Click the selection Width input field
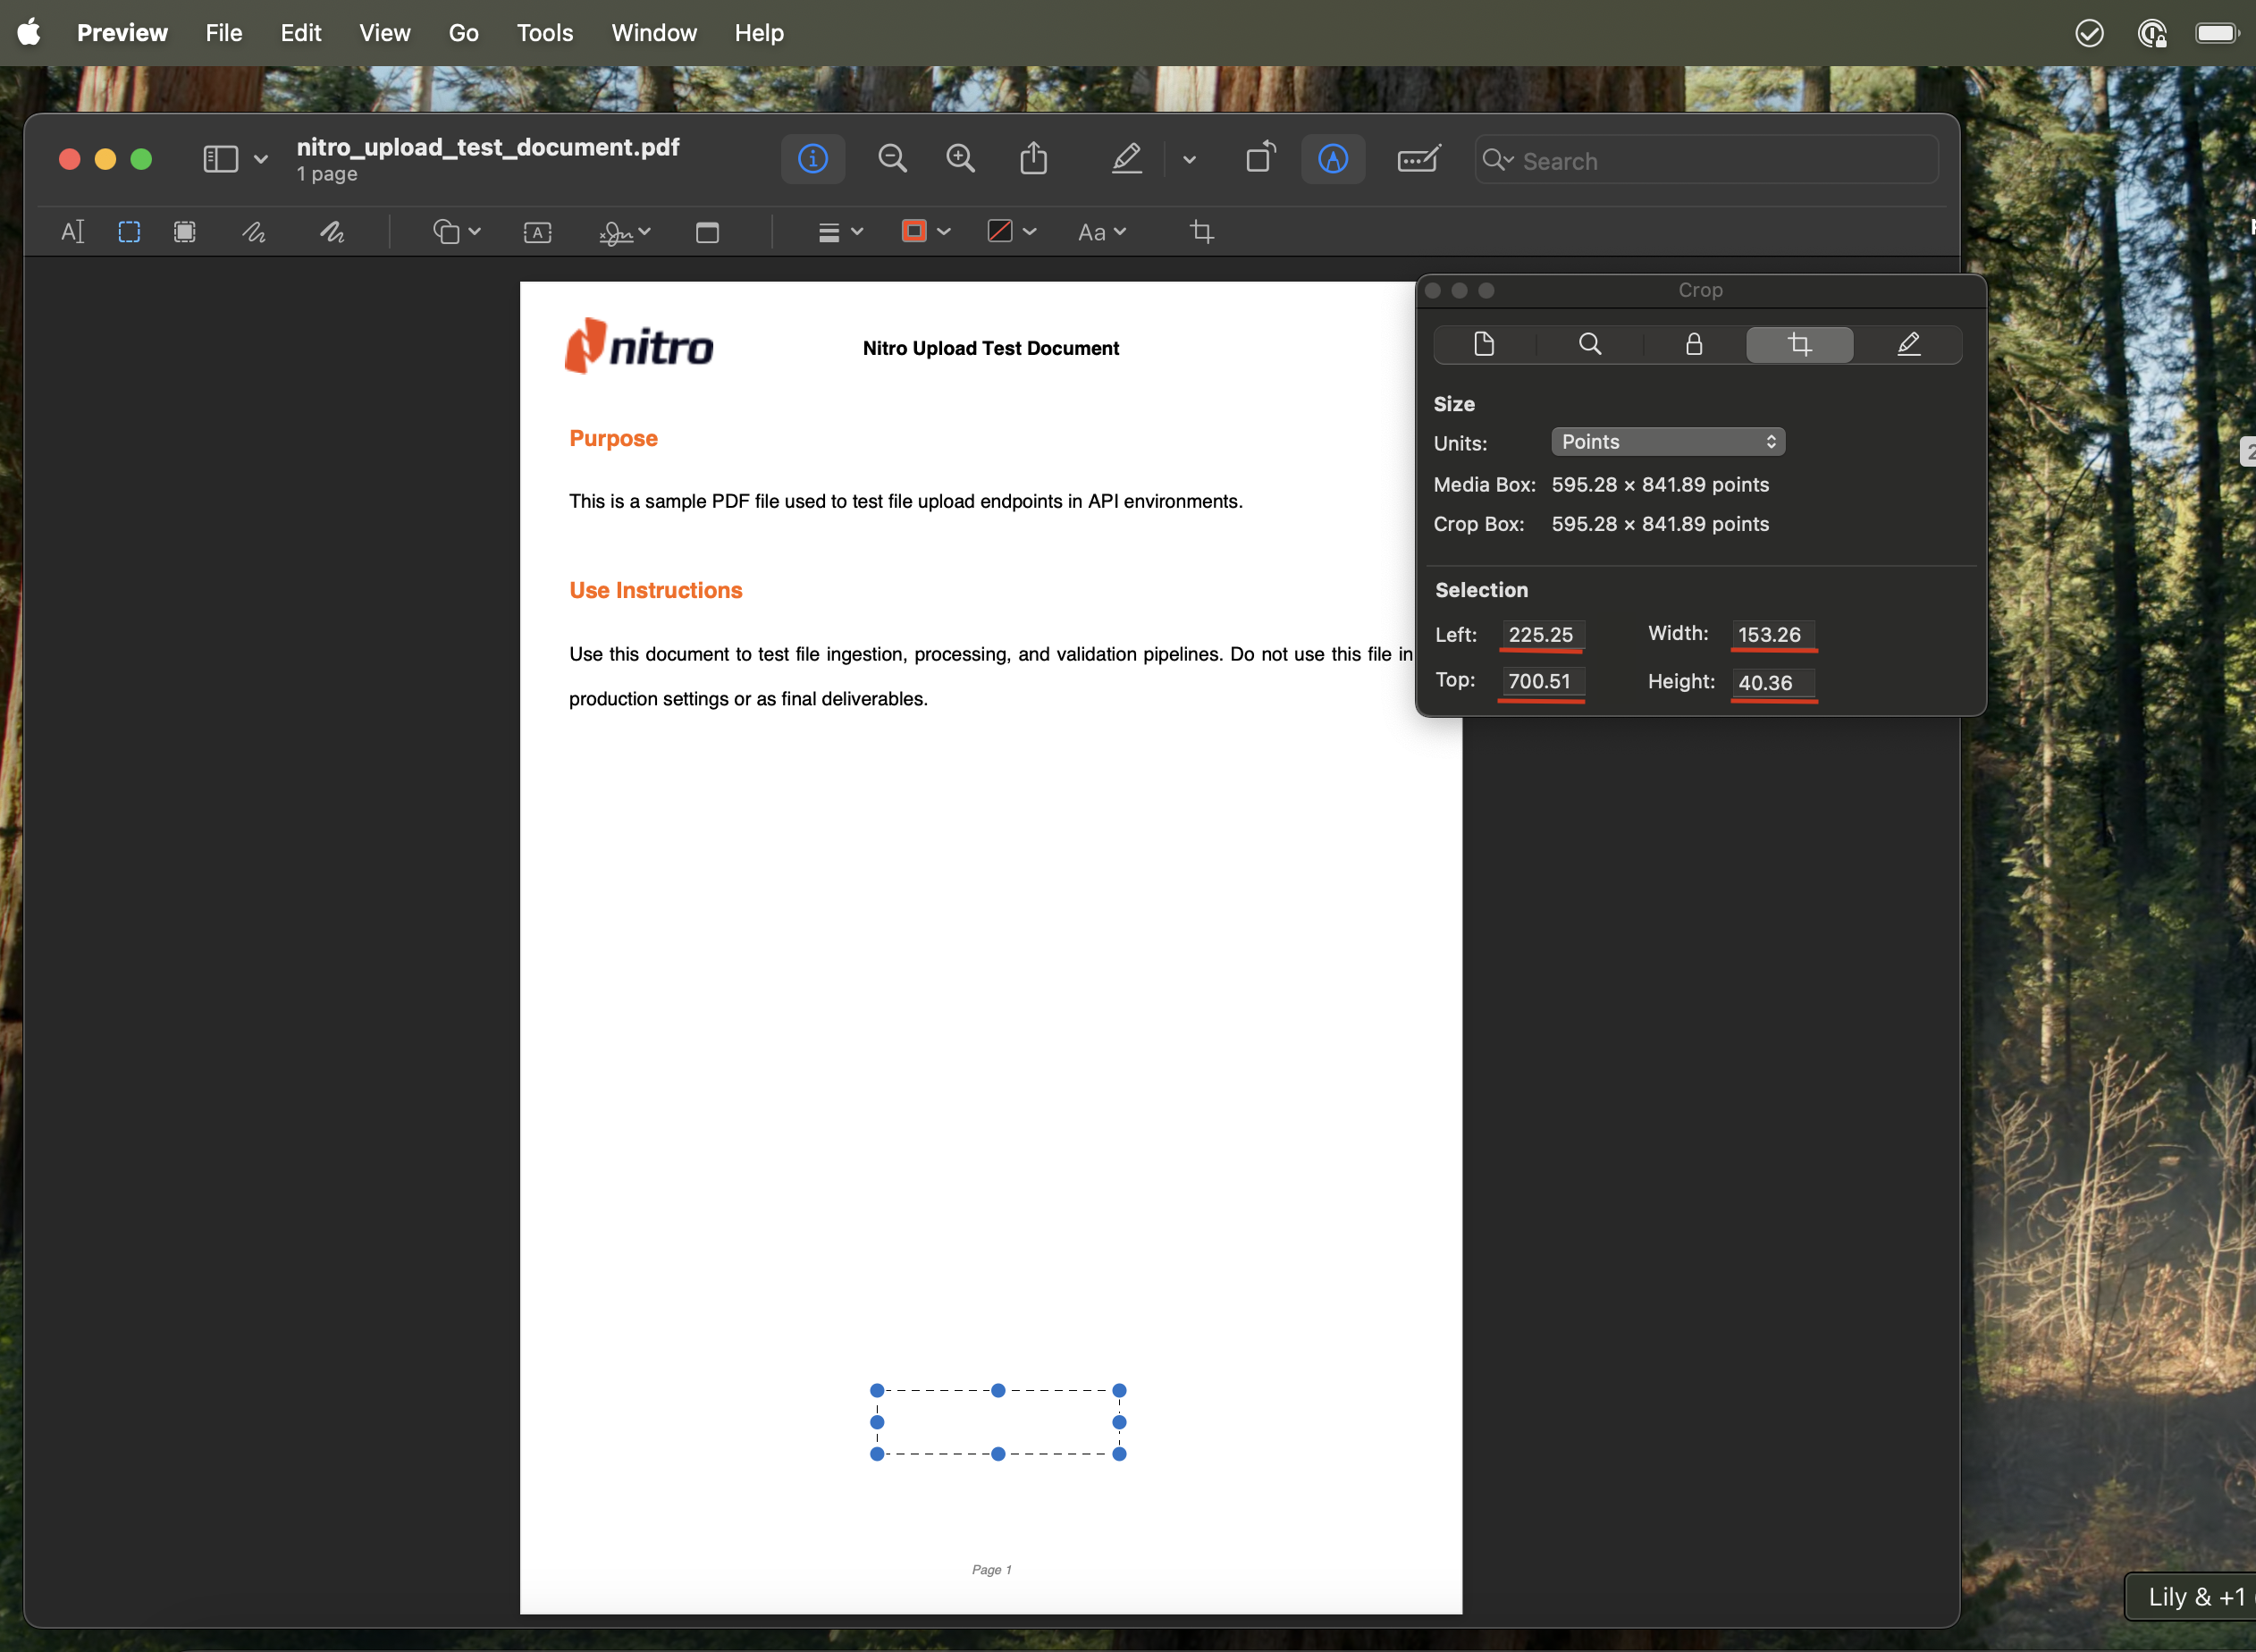2256x1652 pixels. [x=1772, y=635]
